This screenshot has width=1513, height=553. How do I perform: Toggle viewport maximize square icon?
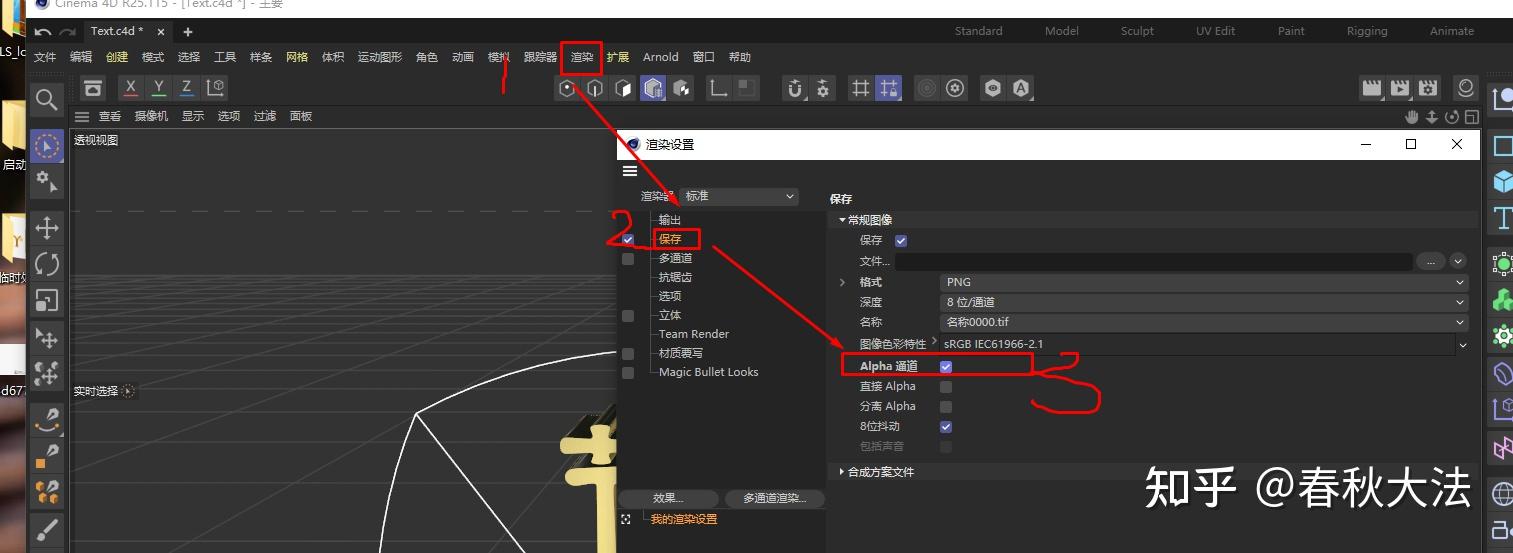(1471, 117)
